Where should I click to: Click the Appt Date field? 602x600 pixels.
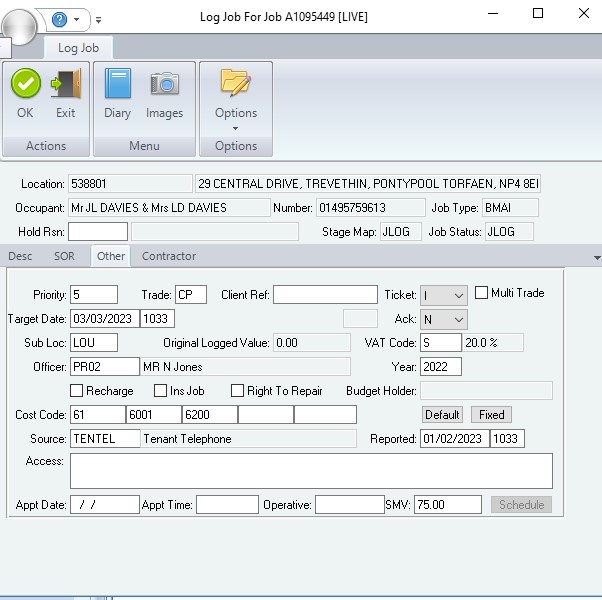click(x=105, y=504)
